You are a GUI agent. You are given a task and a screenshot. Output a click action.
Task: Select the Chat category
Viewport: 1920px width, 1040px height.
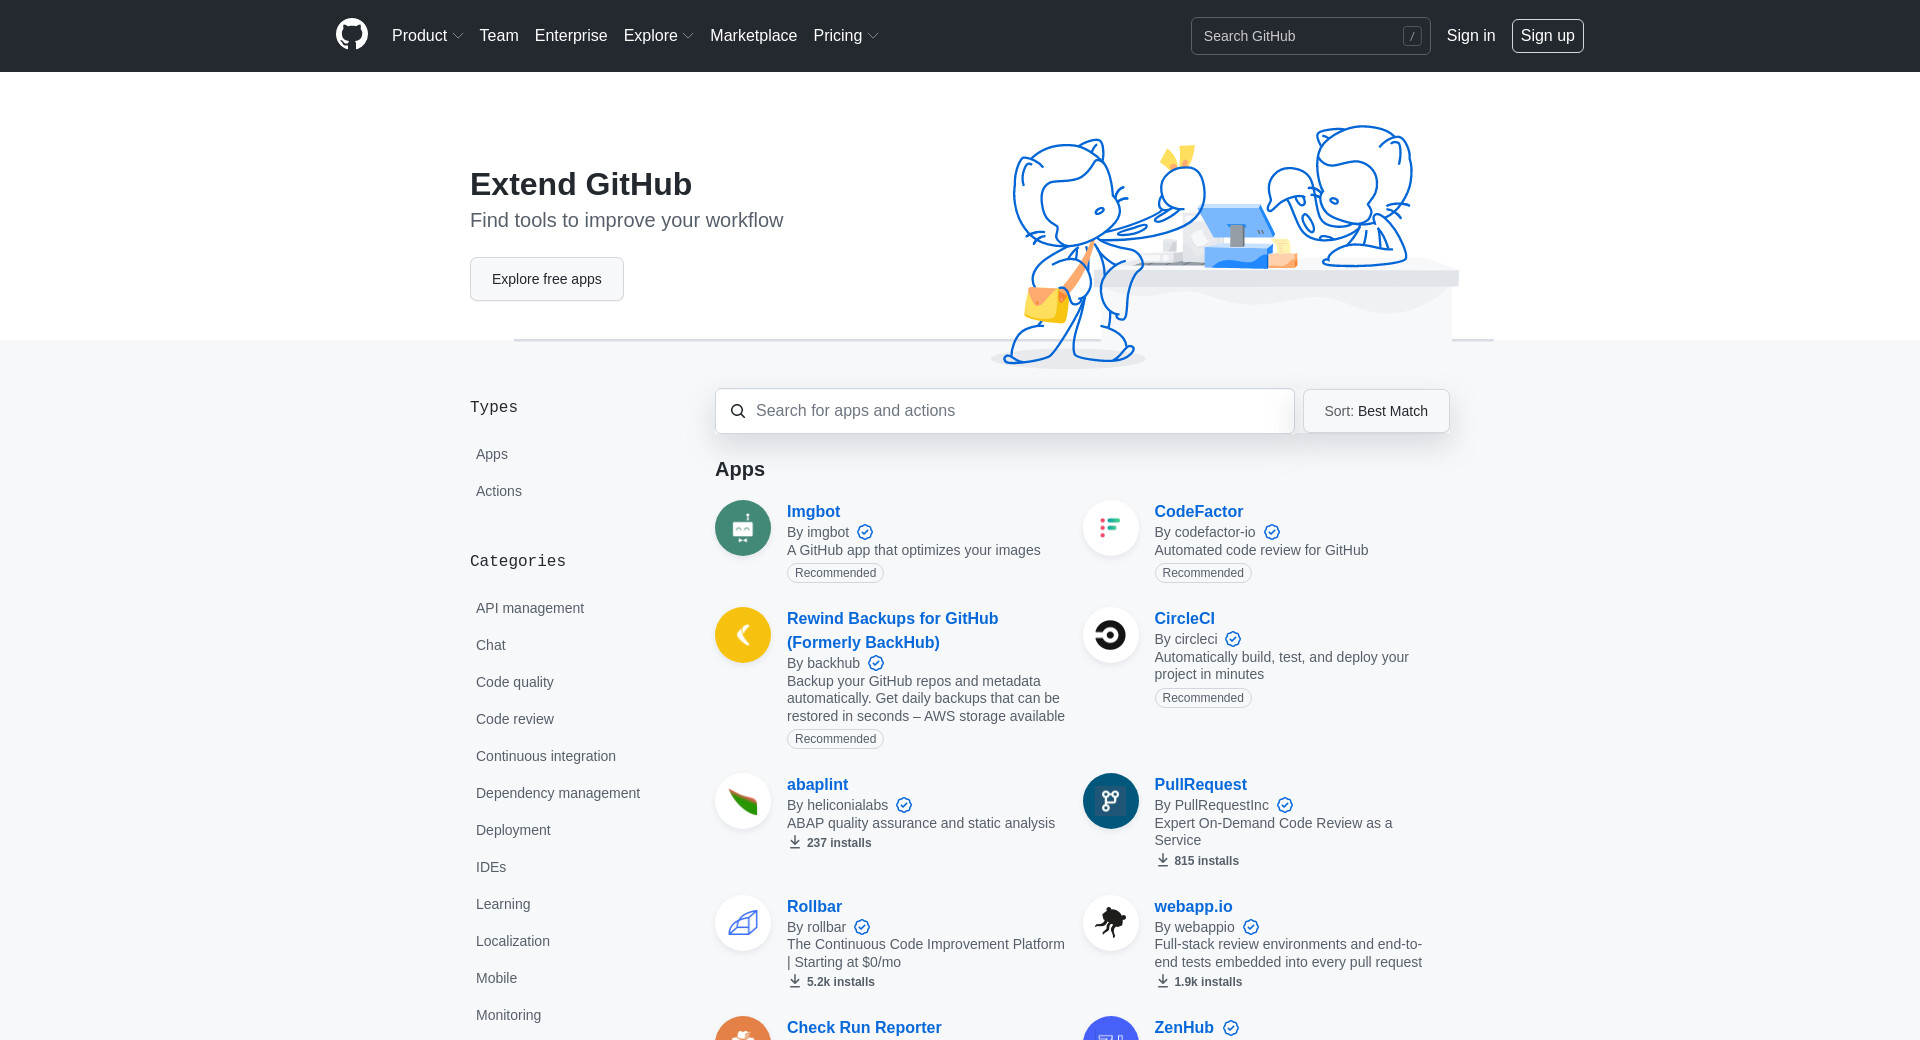[491, 645]
